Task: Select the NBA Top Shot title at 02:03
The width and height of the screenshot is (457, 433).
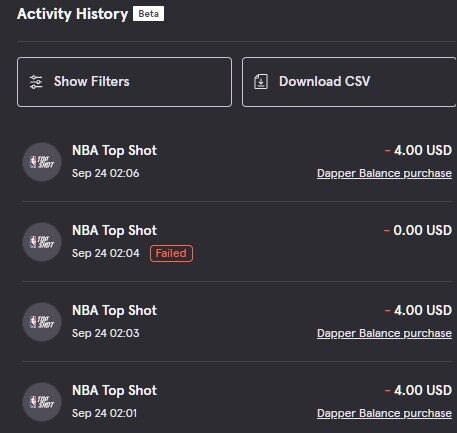Action: [114, 311]
